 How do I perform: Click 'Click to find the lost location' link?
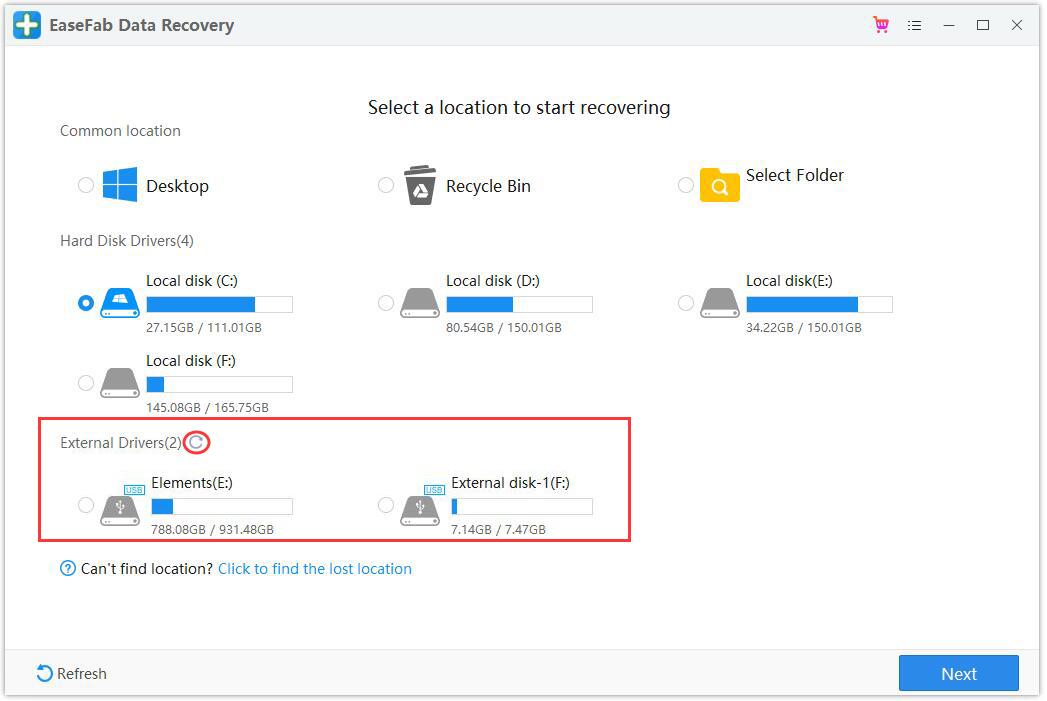click(x=315, y=569)
